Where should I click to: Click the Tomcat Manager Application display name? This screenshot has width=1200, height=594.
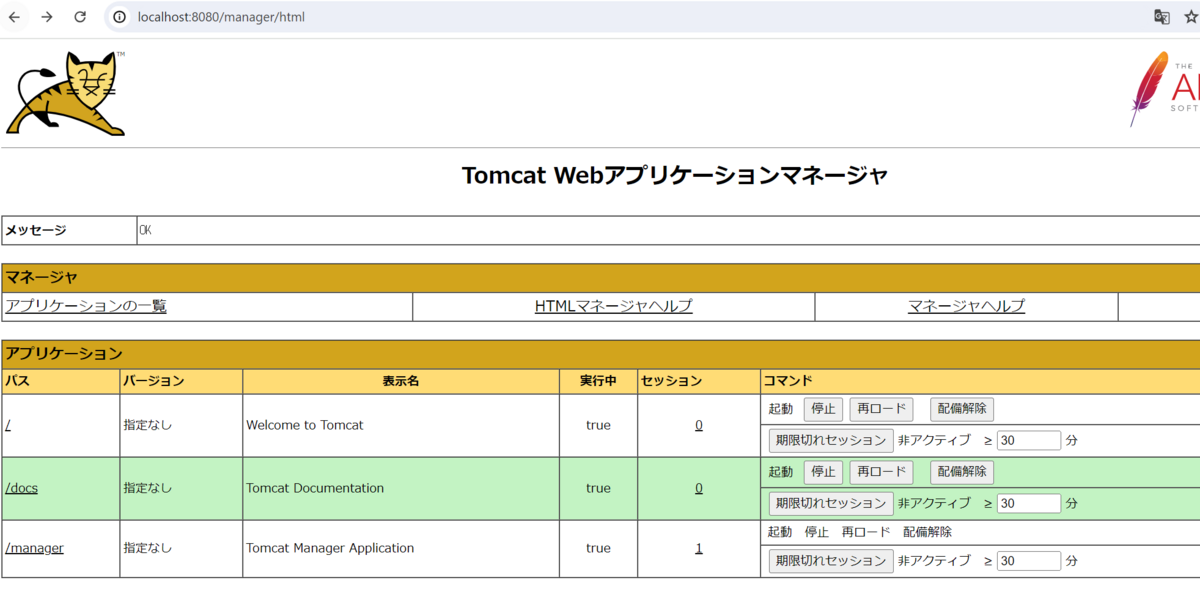click(330, 548)
